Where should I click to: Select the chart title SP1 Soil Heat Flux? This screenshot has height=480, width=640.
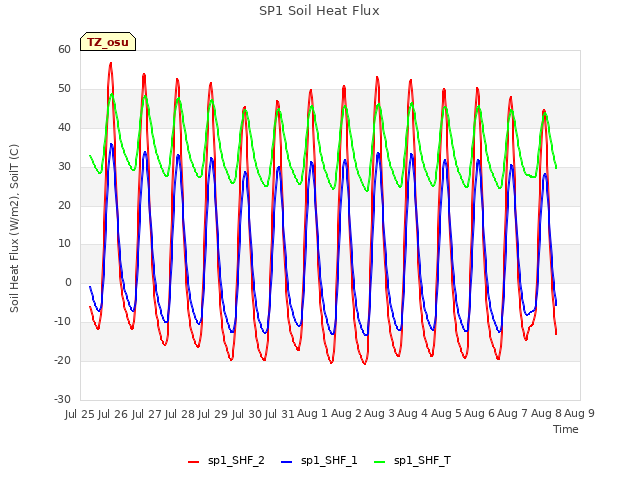[319, 11]
